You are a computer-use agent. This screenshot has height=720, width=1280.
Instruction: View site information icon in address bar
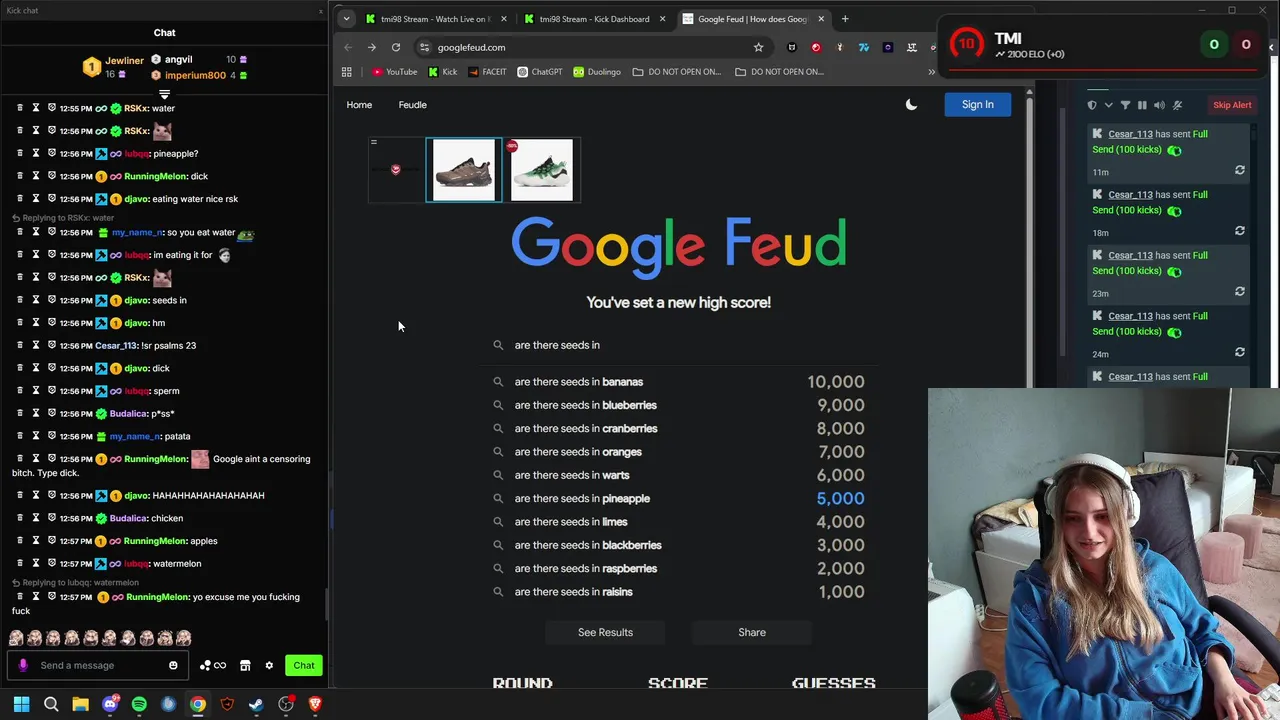coord(424,47)
